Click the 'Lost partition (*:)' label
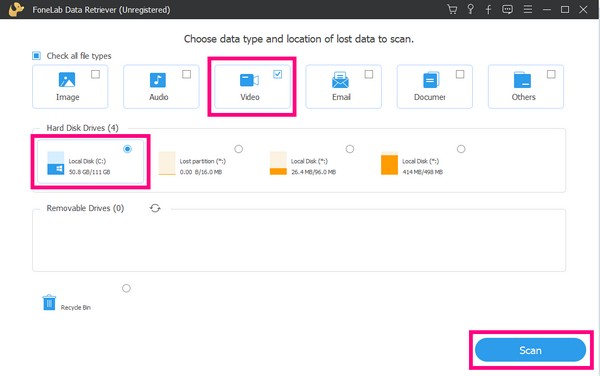This screenshot has height=376, width=600. click(x=203, y=161)
